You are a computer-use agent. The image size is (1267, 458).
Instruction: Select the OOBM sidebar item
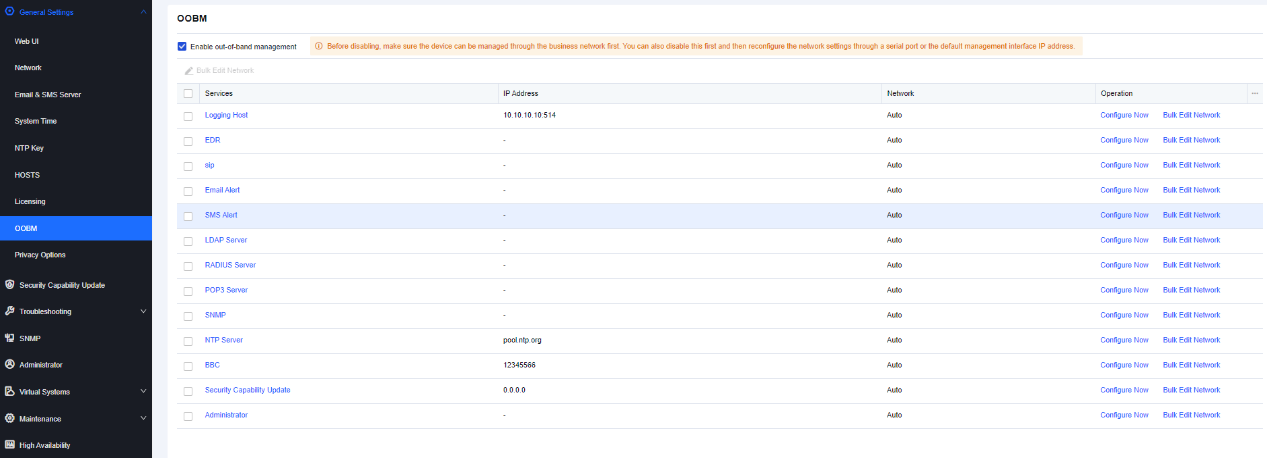pos(76,228)
